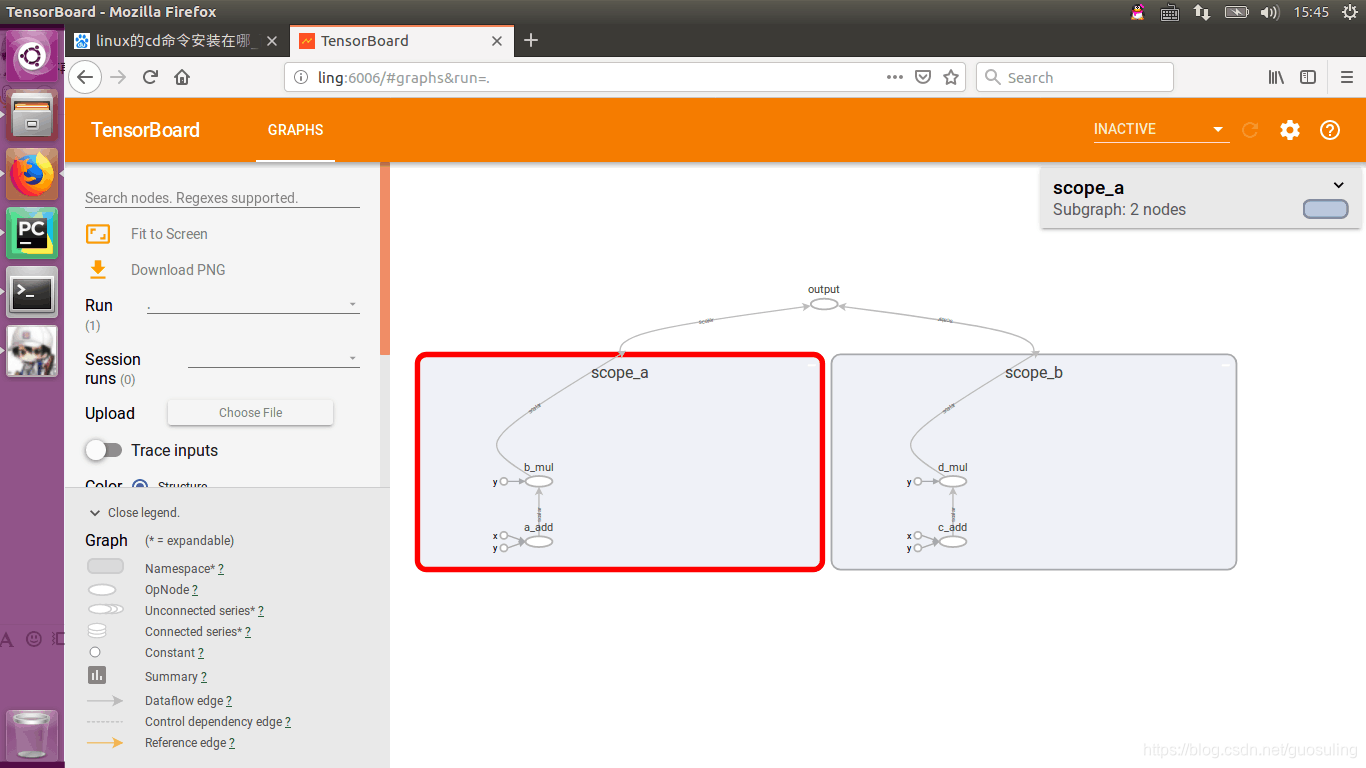Open a new browser tab
Screen dimensions: 1366x768
pyautogui.click(x=531, y=41)
